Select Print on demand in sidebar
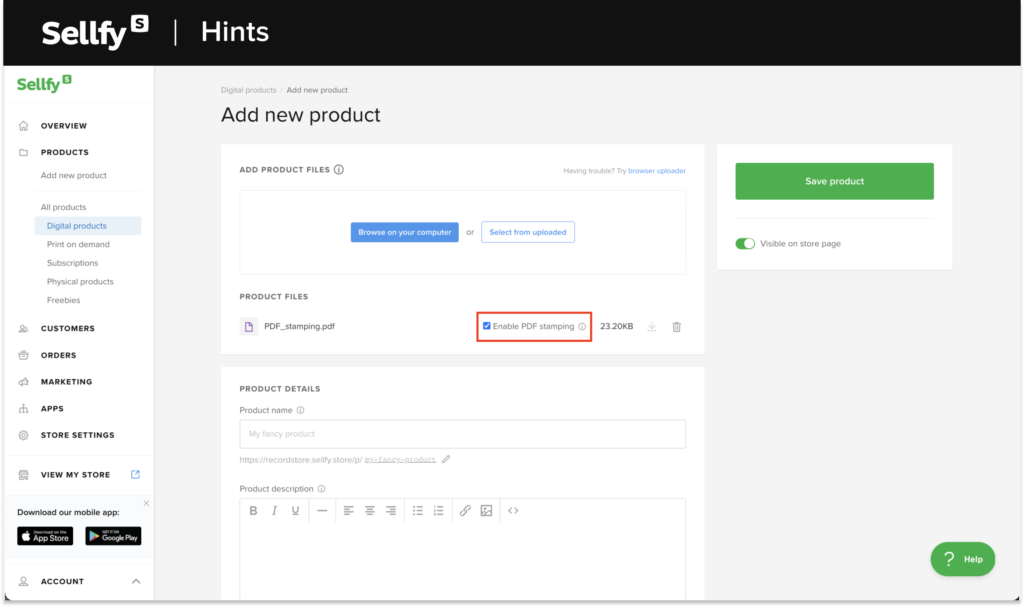 pos(78,244)
